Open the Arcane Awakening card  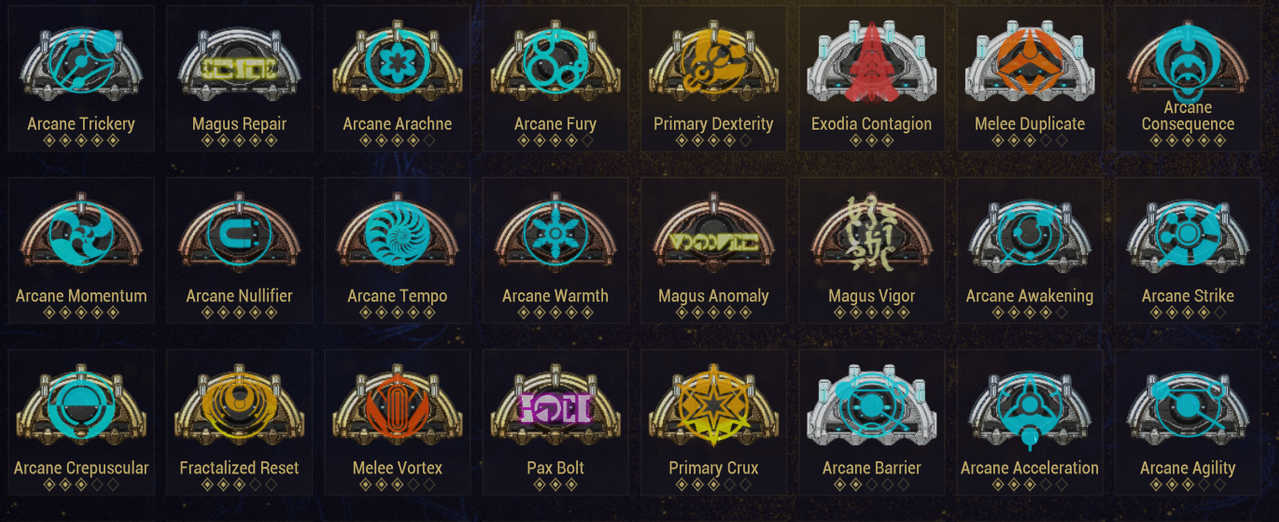(1029, 251)
